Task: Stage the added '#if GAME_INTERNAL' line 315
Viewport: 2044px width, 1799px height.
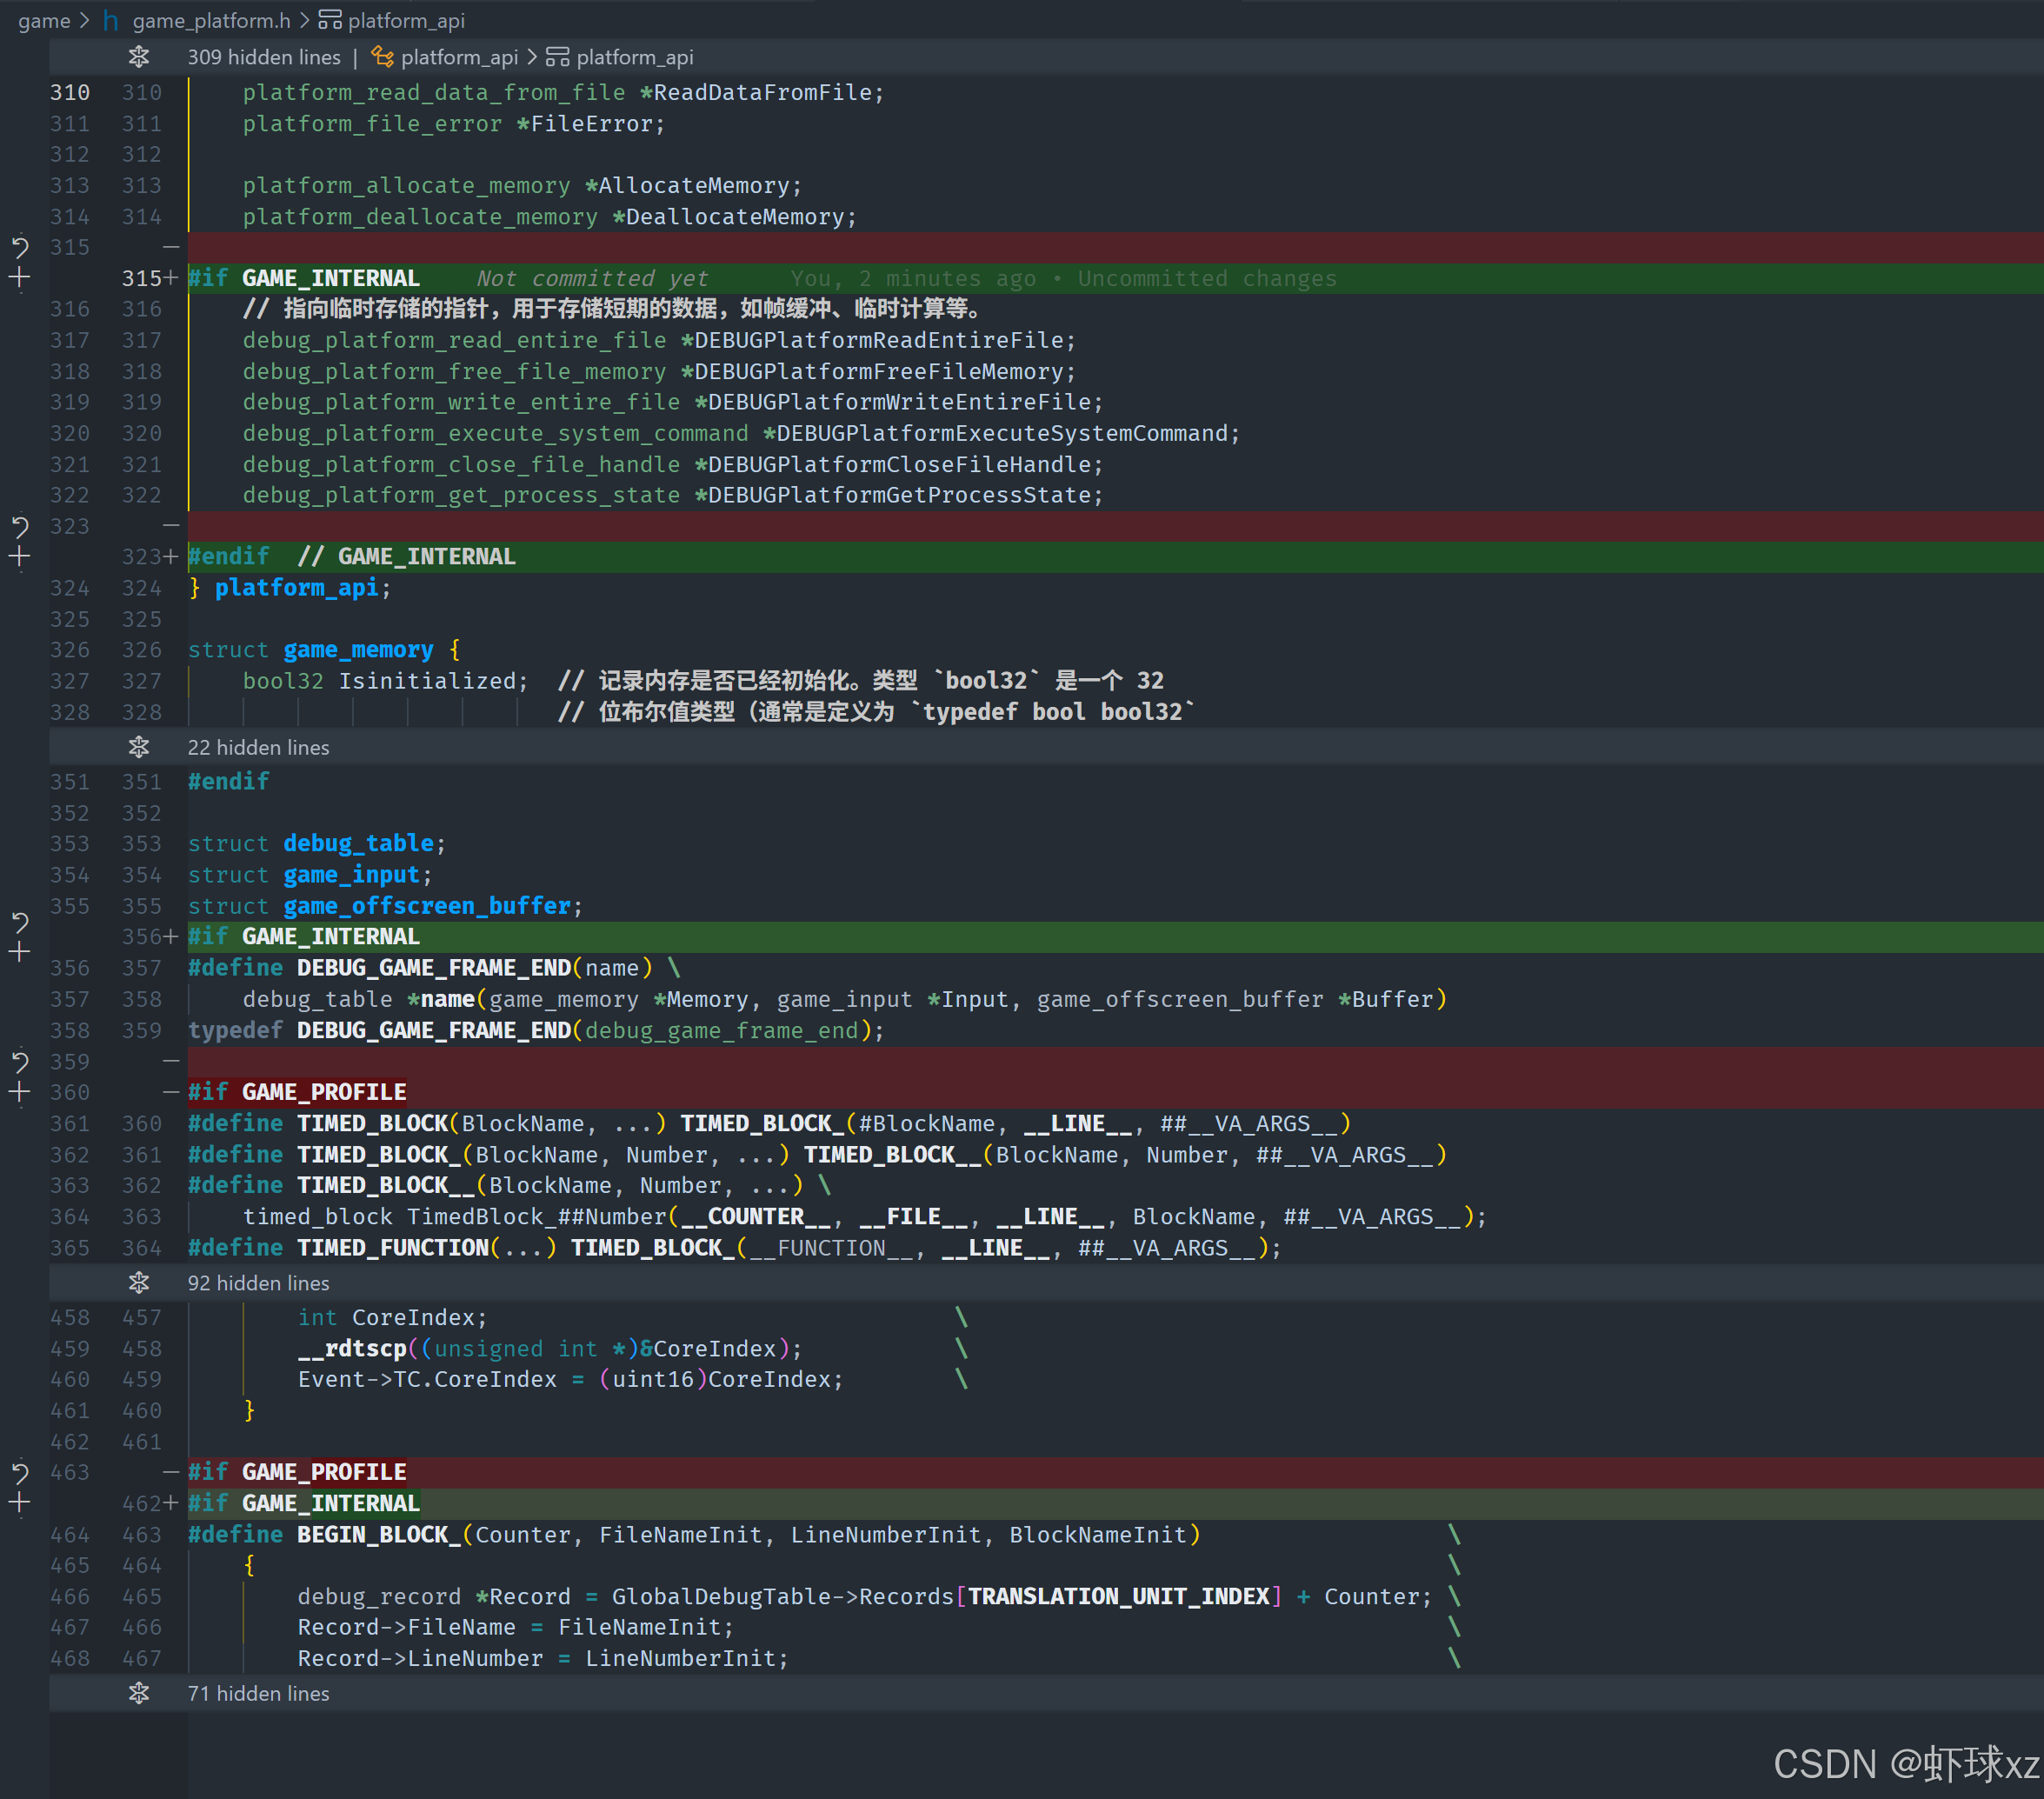Action: 20,278
